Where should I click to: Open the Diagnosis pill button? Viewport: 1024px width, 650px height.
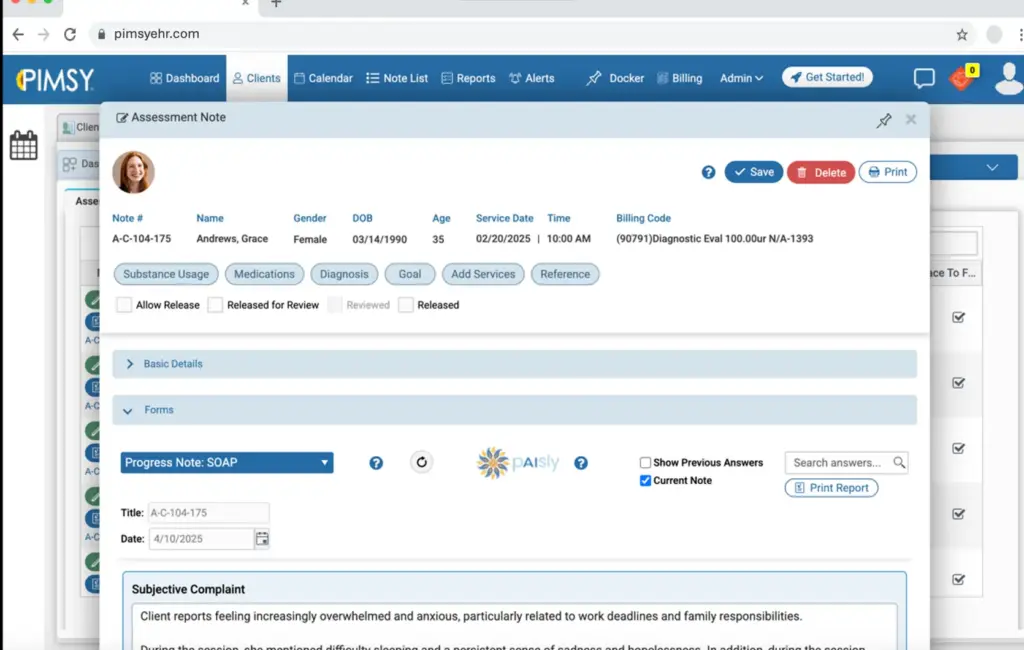pyautogui.click(x=344, y=274)
